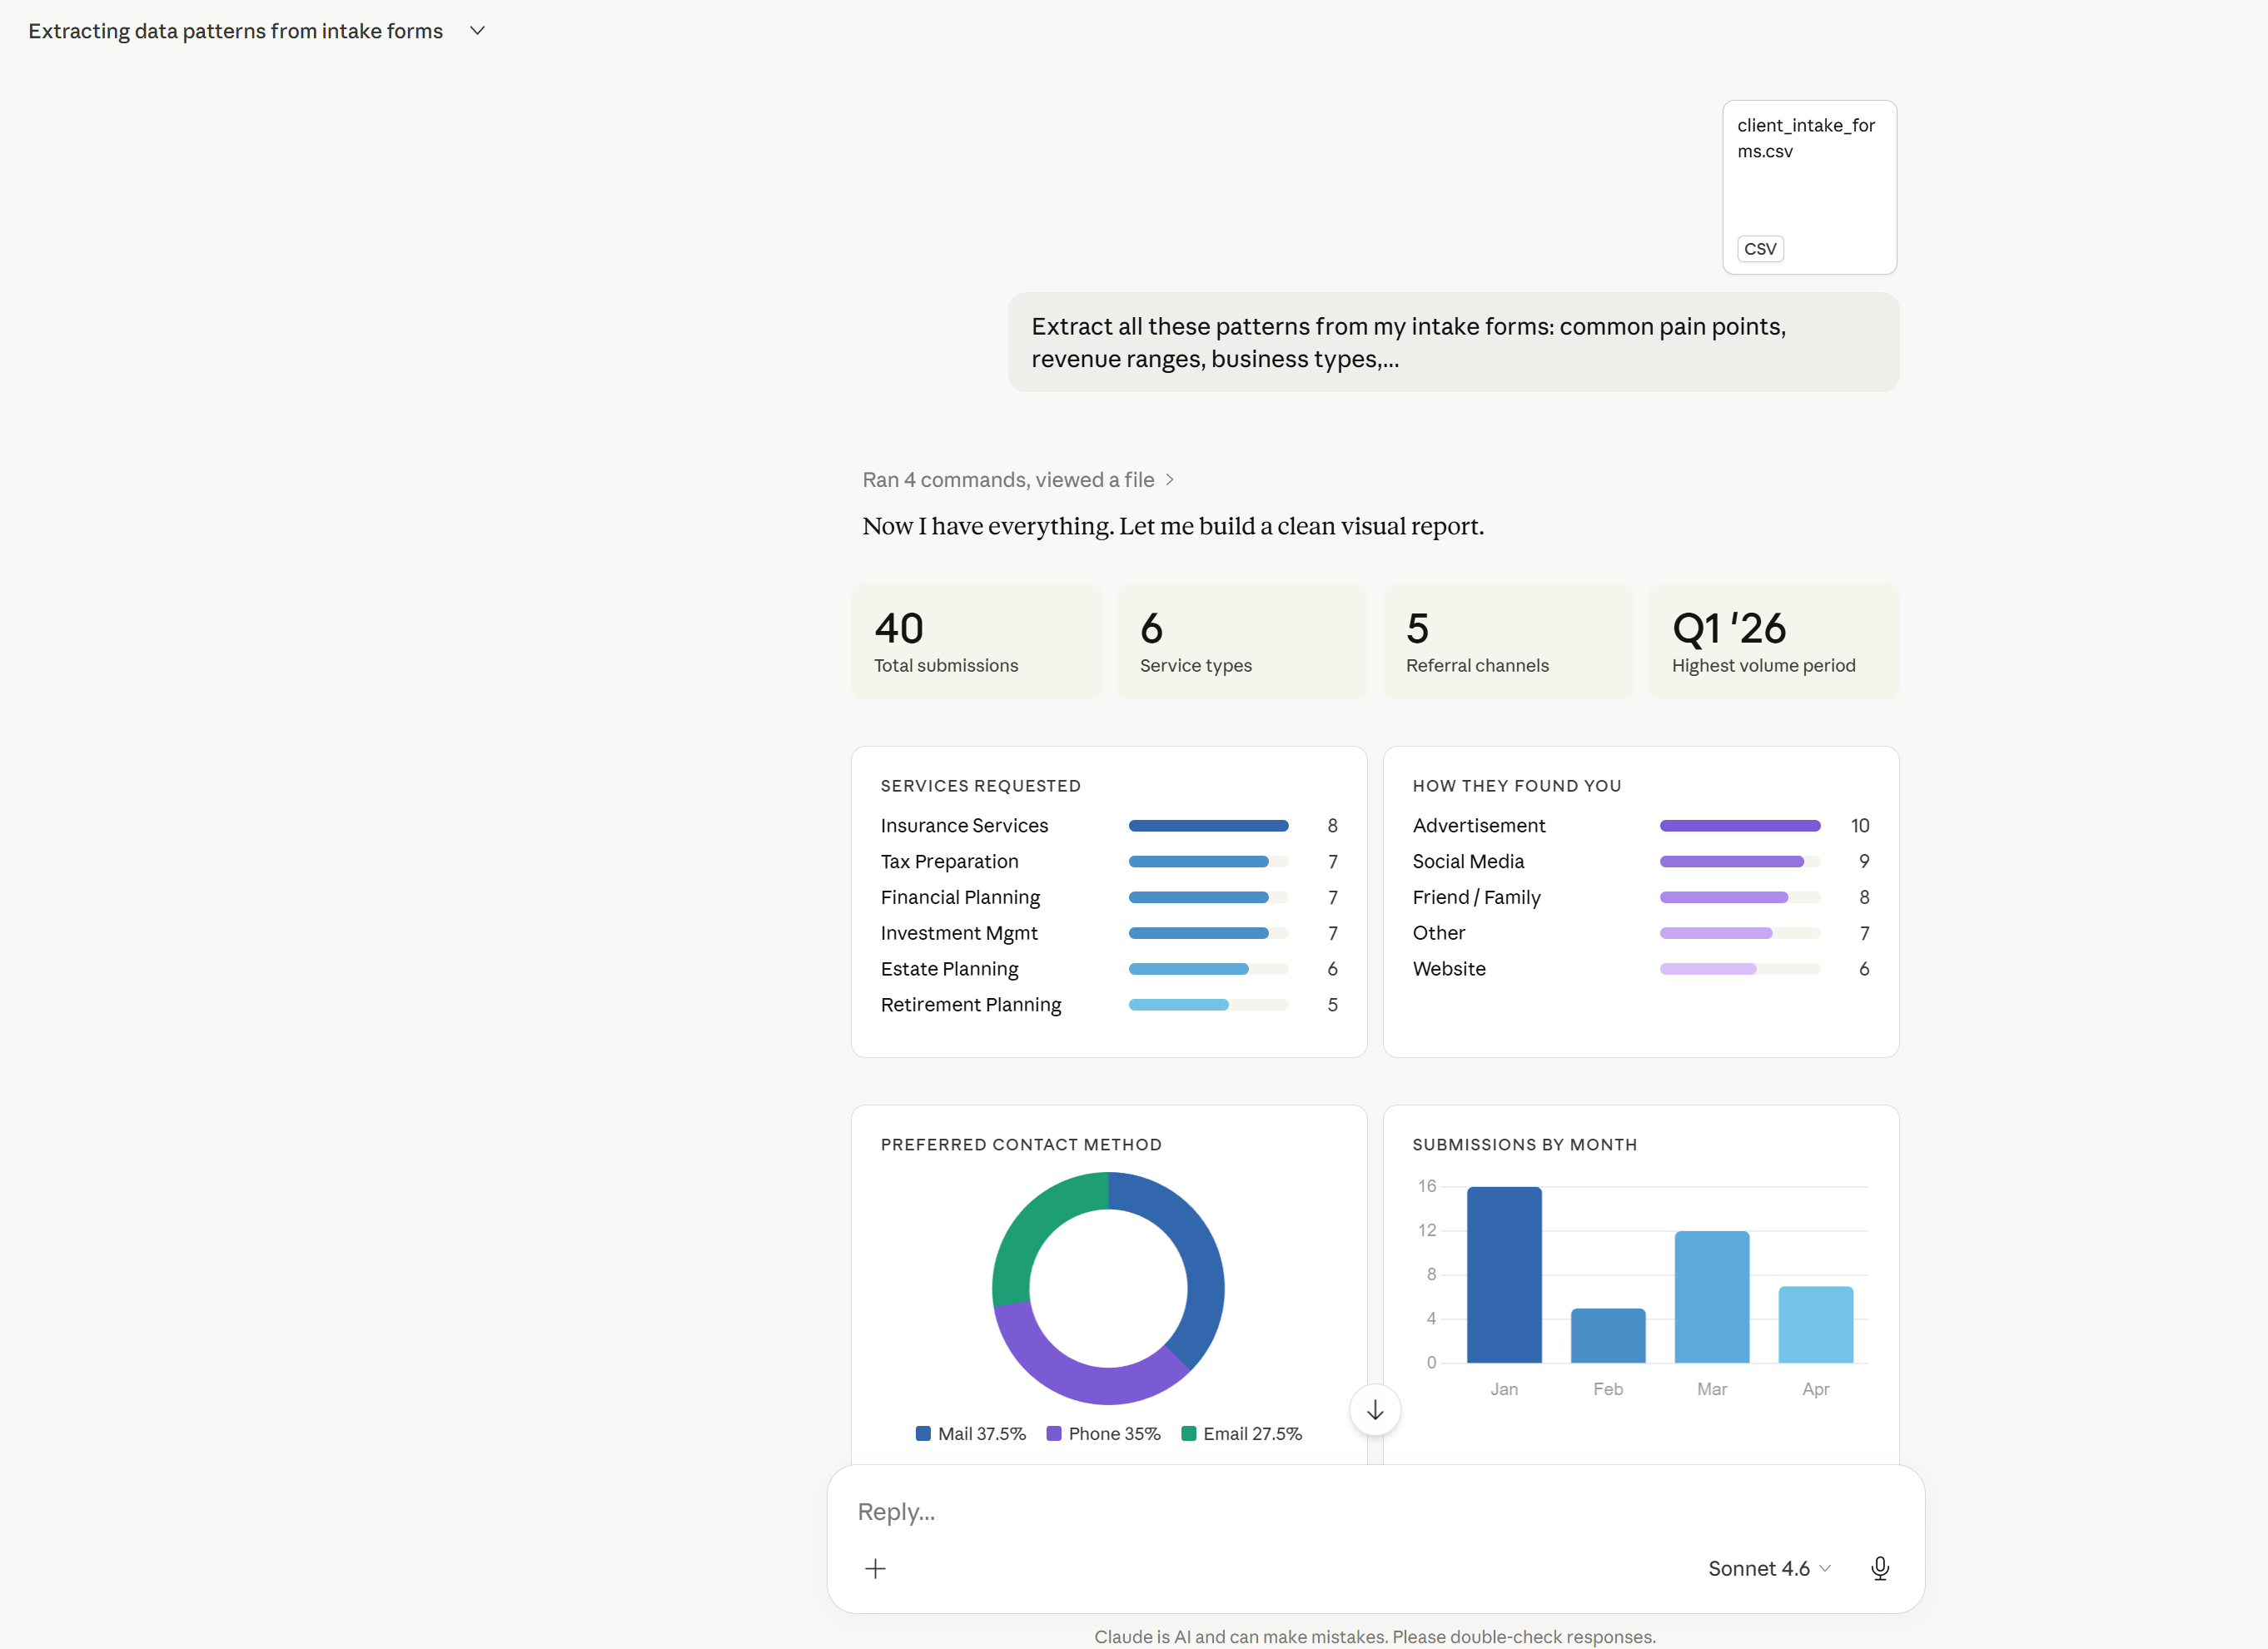2268x1649 pixels.
Task: Click the Email 27.5% legend swatch
Action: pos(1189,1433)
